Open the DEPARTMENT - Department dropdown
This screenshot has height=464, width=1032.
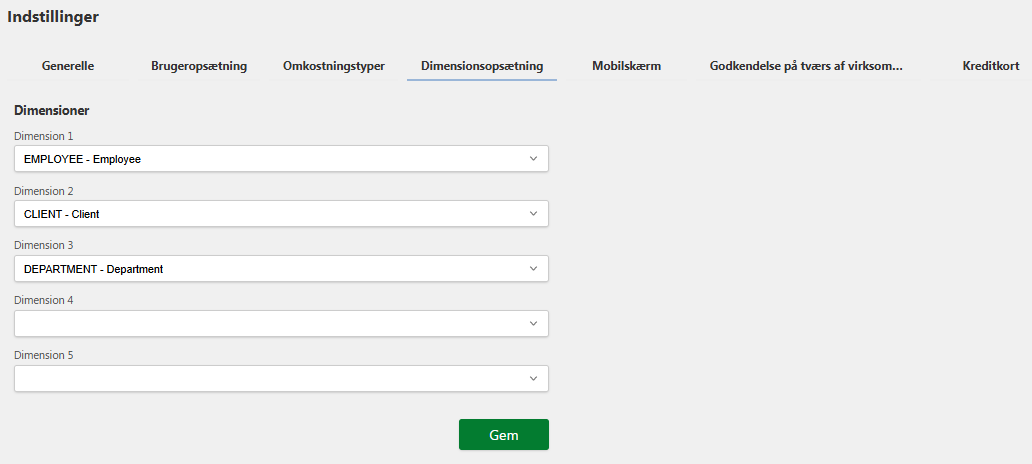click(x=281, y=269)
